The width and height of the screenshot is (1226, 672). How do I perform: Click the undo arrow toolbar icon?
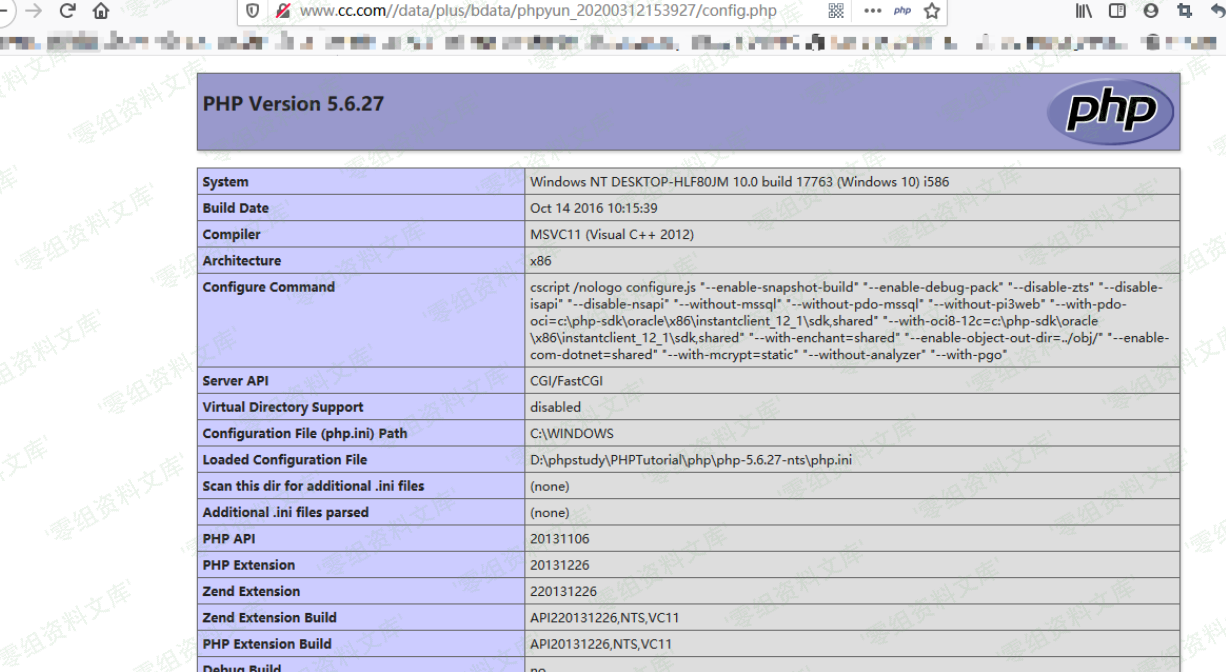(x=1216, y=11)
